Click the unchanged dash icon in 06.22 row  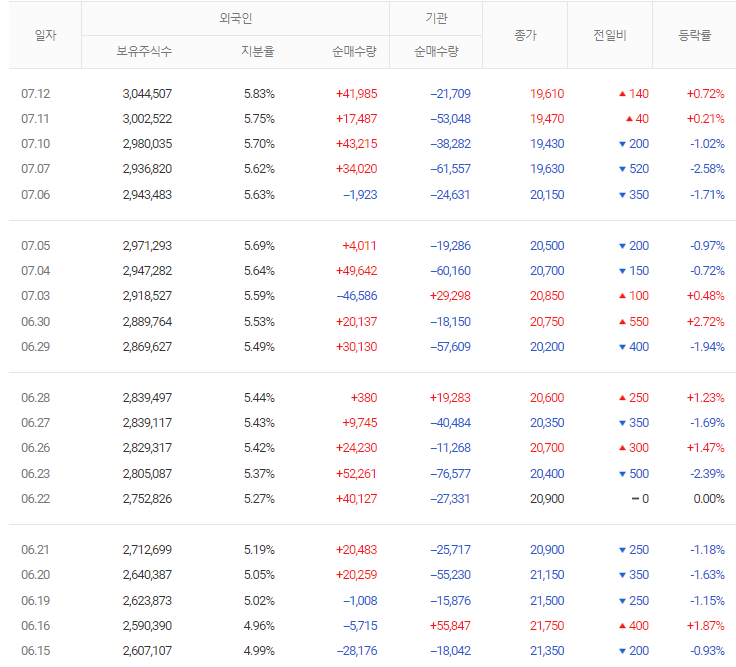pos(635,498)
